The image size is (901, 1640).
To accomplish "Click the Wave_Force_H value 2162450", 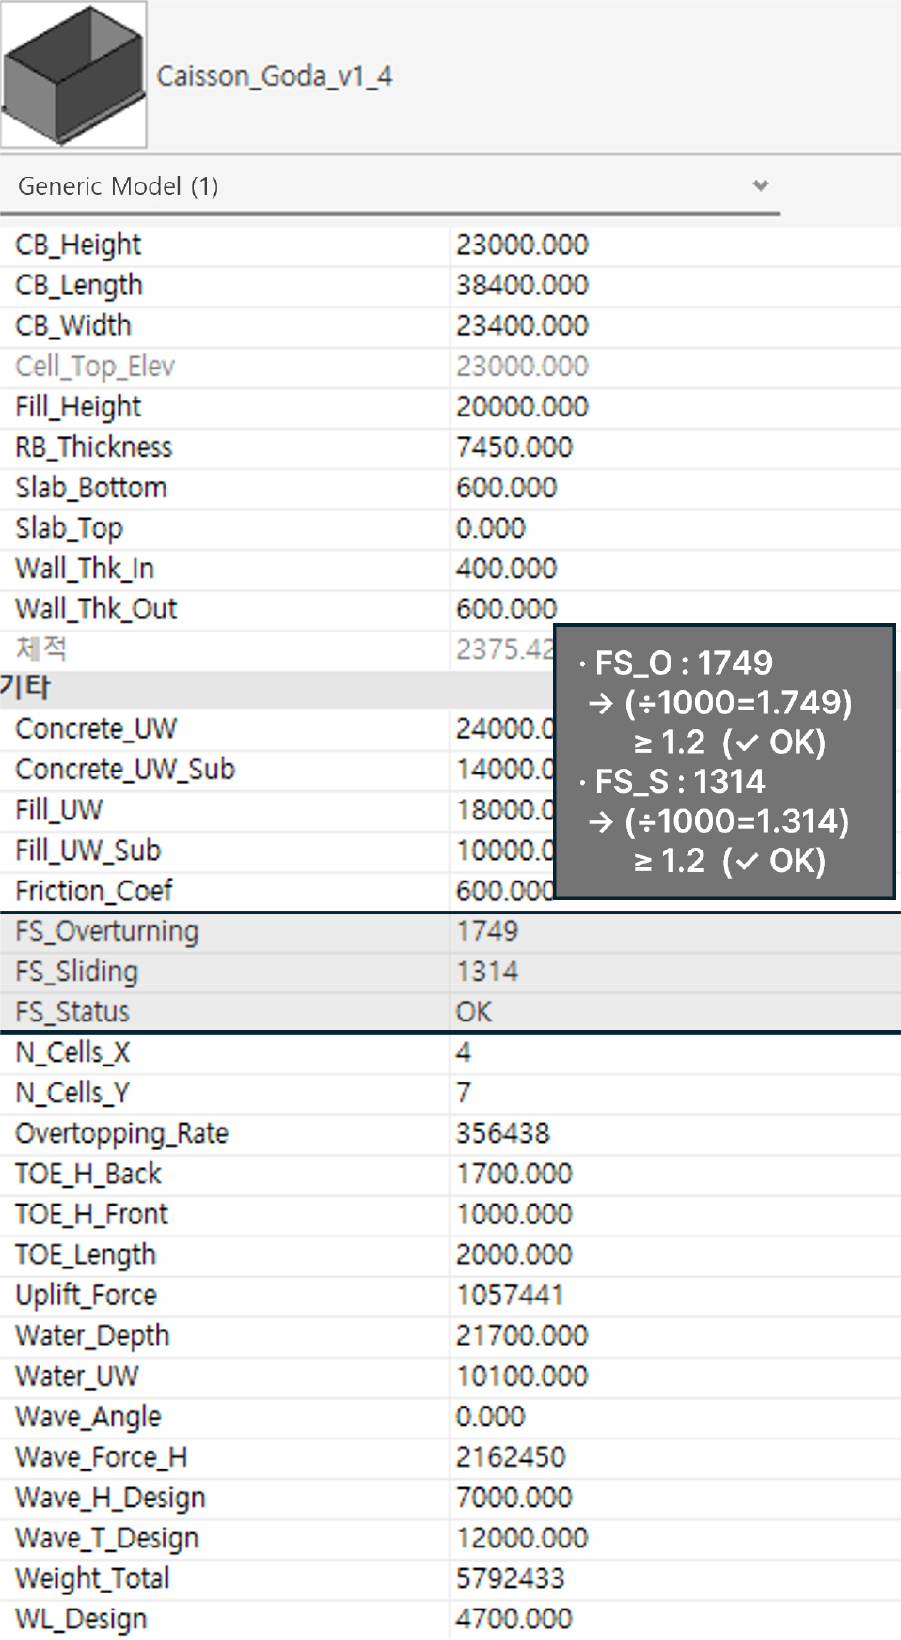I will pyautogui.click(x=510, y=1457).
